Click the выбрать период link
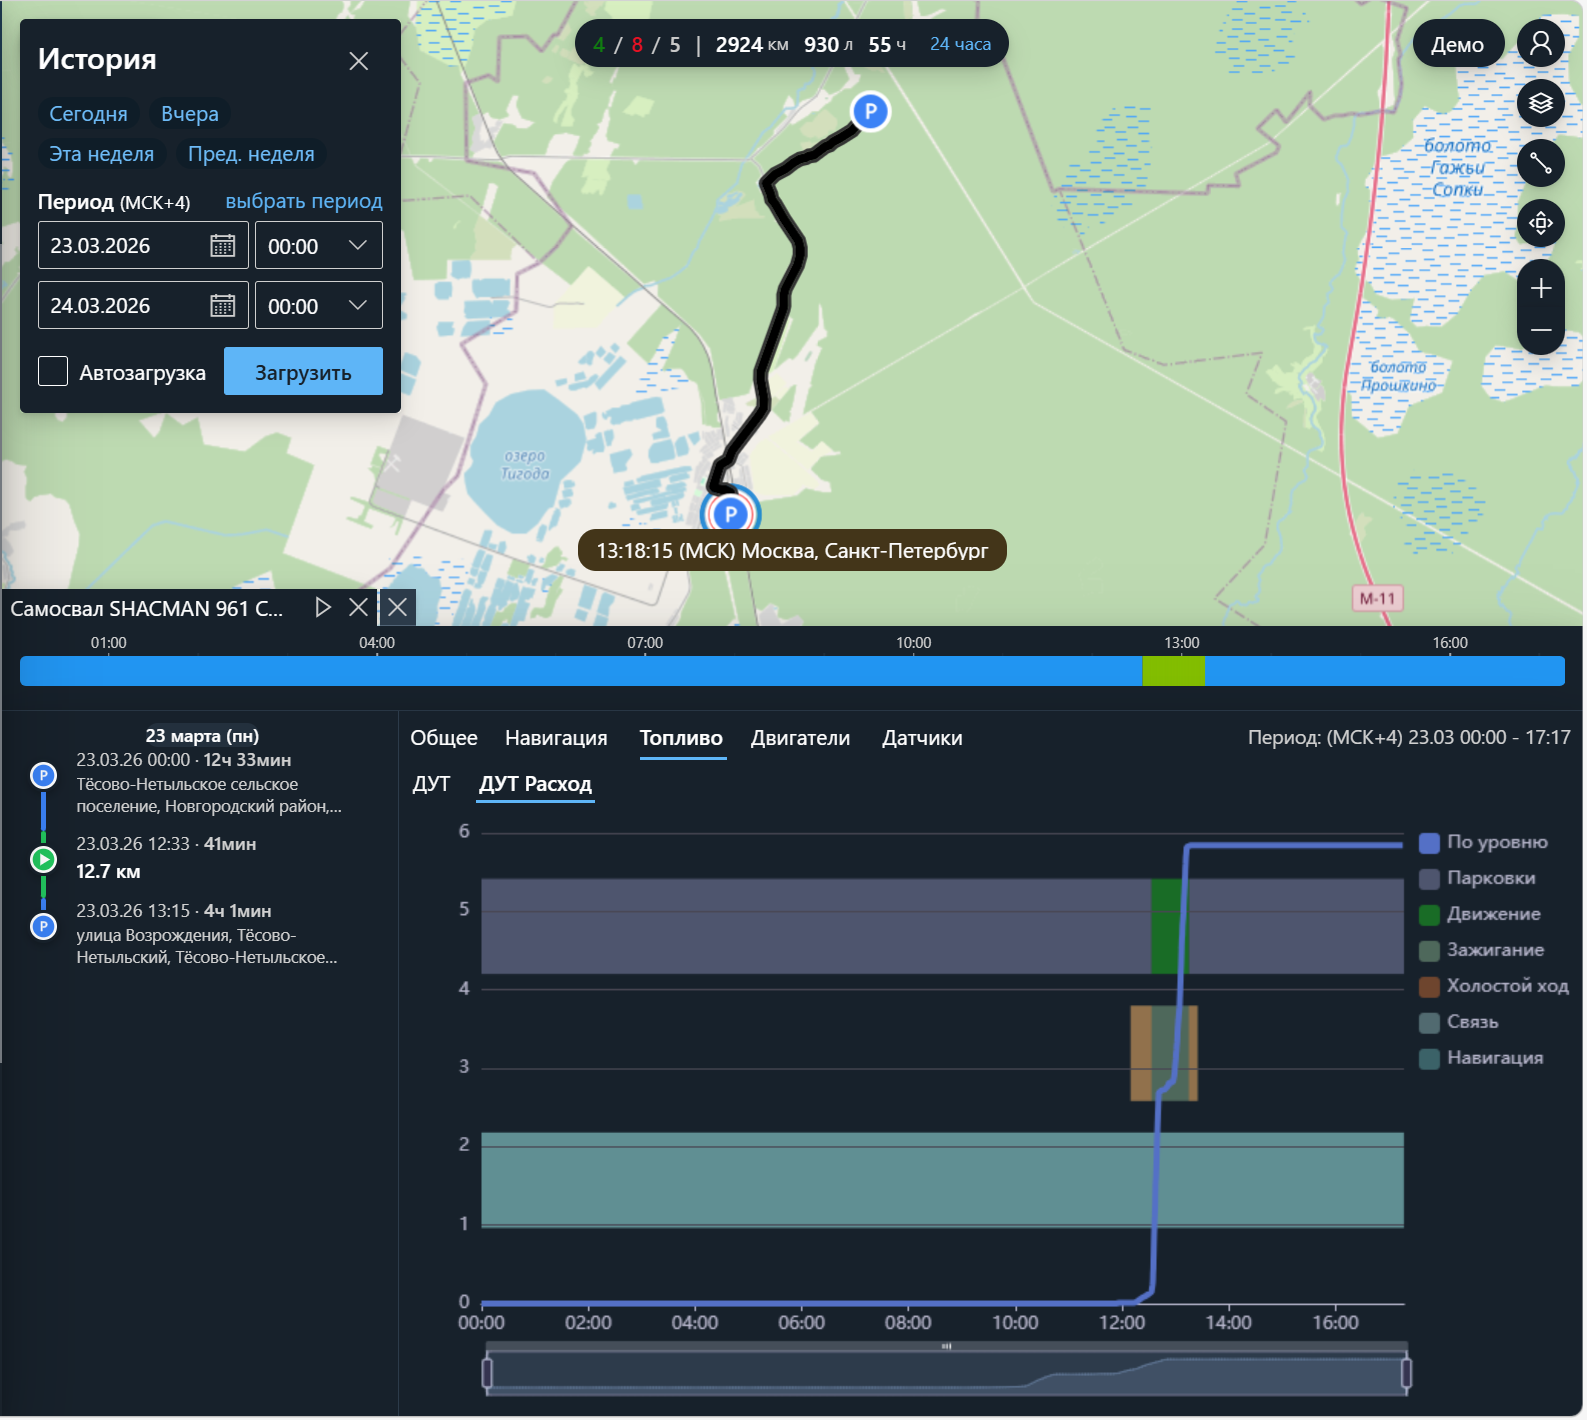1587x1420 pixels. click(x=304, y=201)
